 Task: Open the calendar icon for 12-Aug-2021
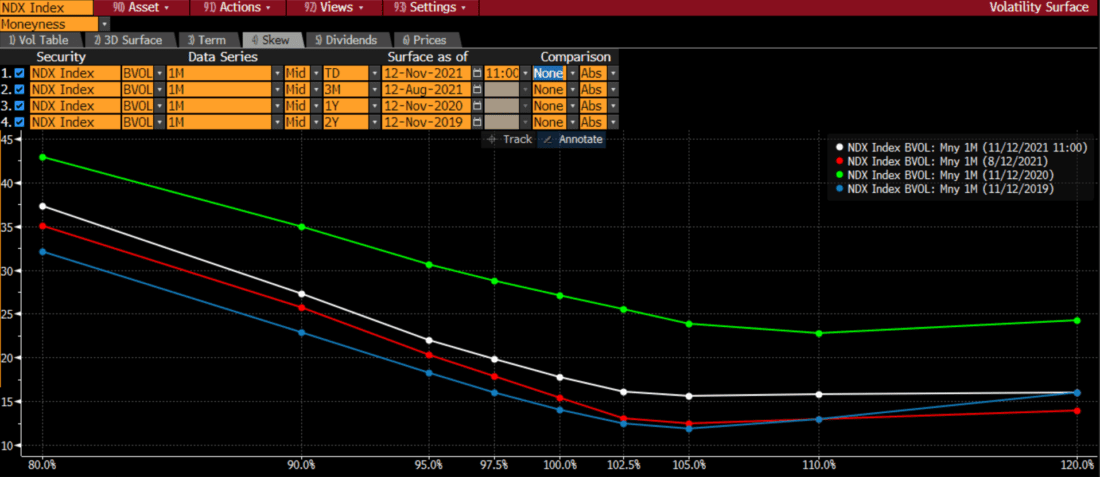(478, 90)
